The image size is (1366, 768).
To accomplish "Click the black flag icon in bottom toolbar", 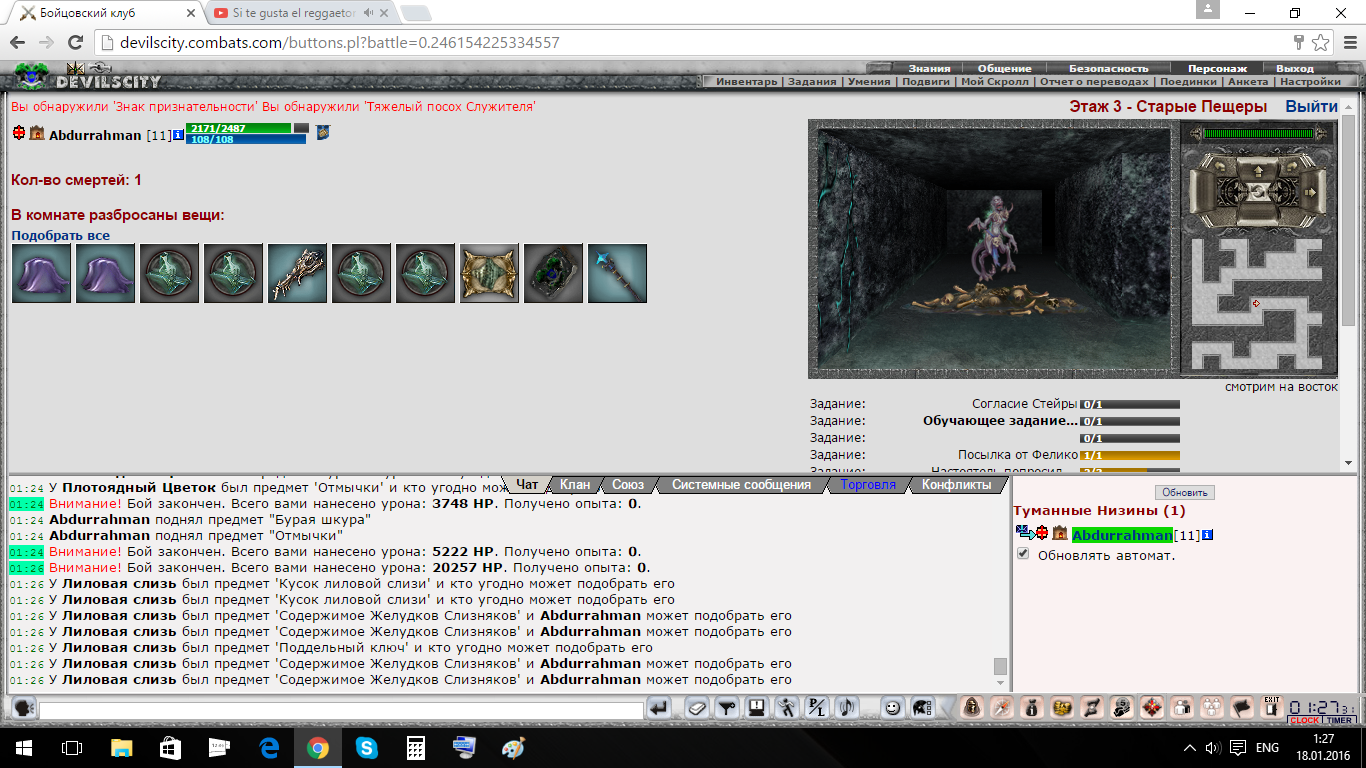I will pyautogui.click(x=1241, y=708).
